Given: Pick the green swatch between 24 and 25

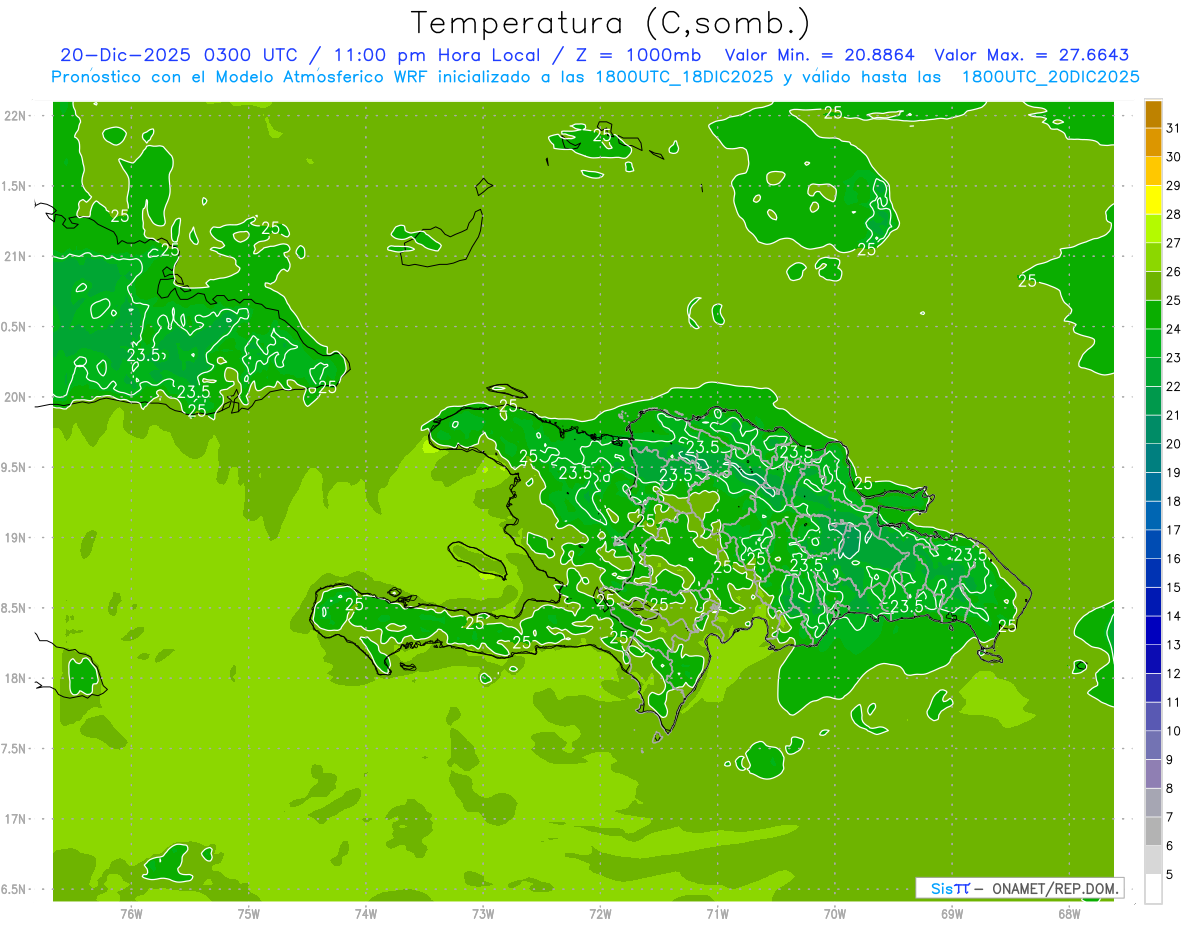Looking at the screenshot, I should pyautogui.click(x=1153, y=315).
